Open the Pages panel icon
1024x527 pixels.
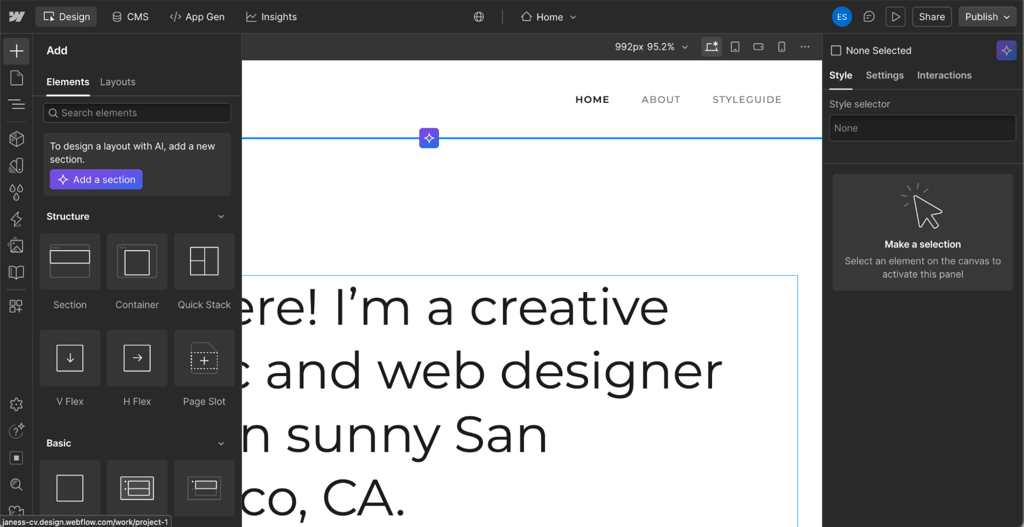pyautogui.click(x=16, y=78)
